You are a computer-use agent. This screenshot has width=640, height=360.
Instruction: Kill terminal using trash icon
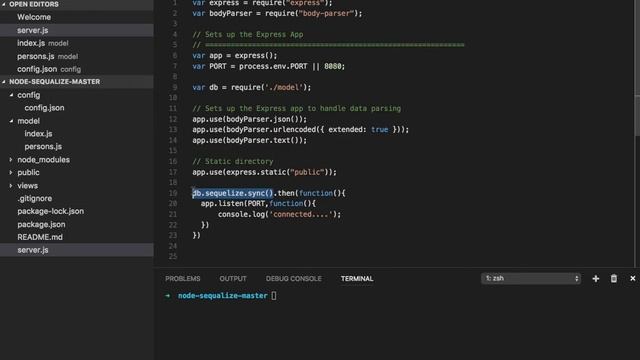pyautogui.click(x=613, y=278)
